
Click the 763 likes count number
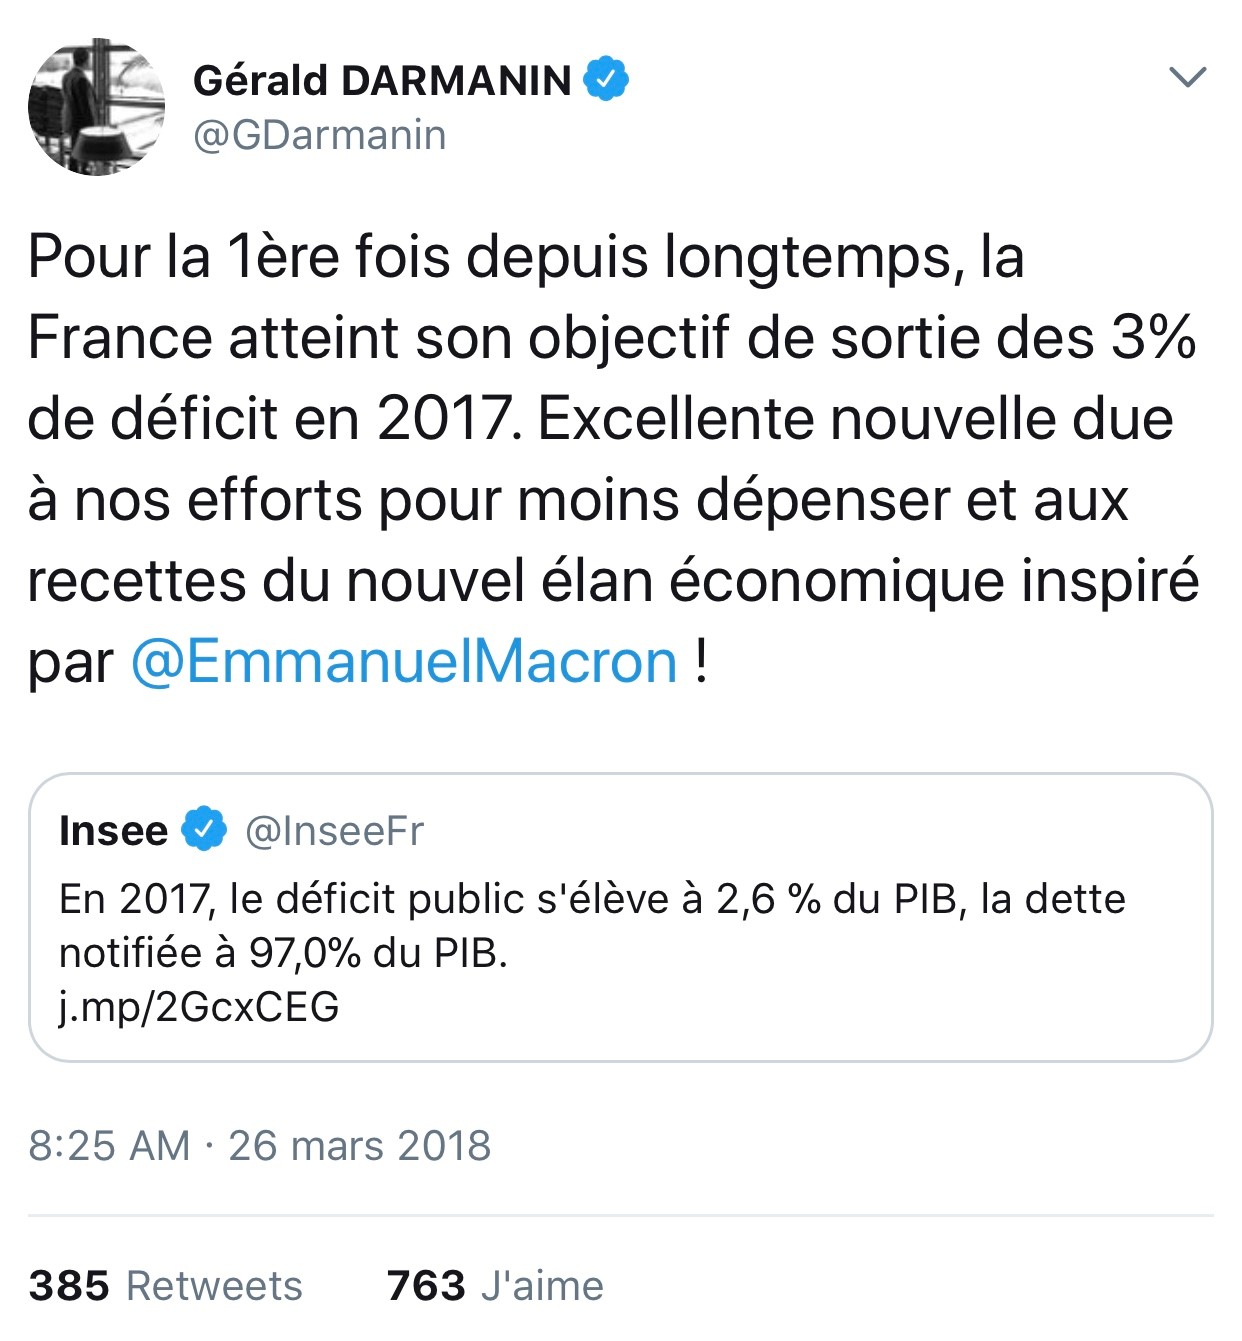pos(426,1285)
